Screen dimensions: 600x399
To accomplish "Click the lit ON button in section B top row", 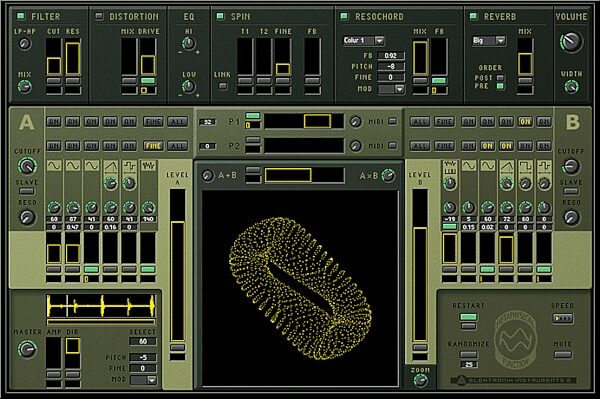I will [525, 122].
